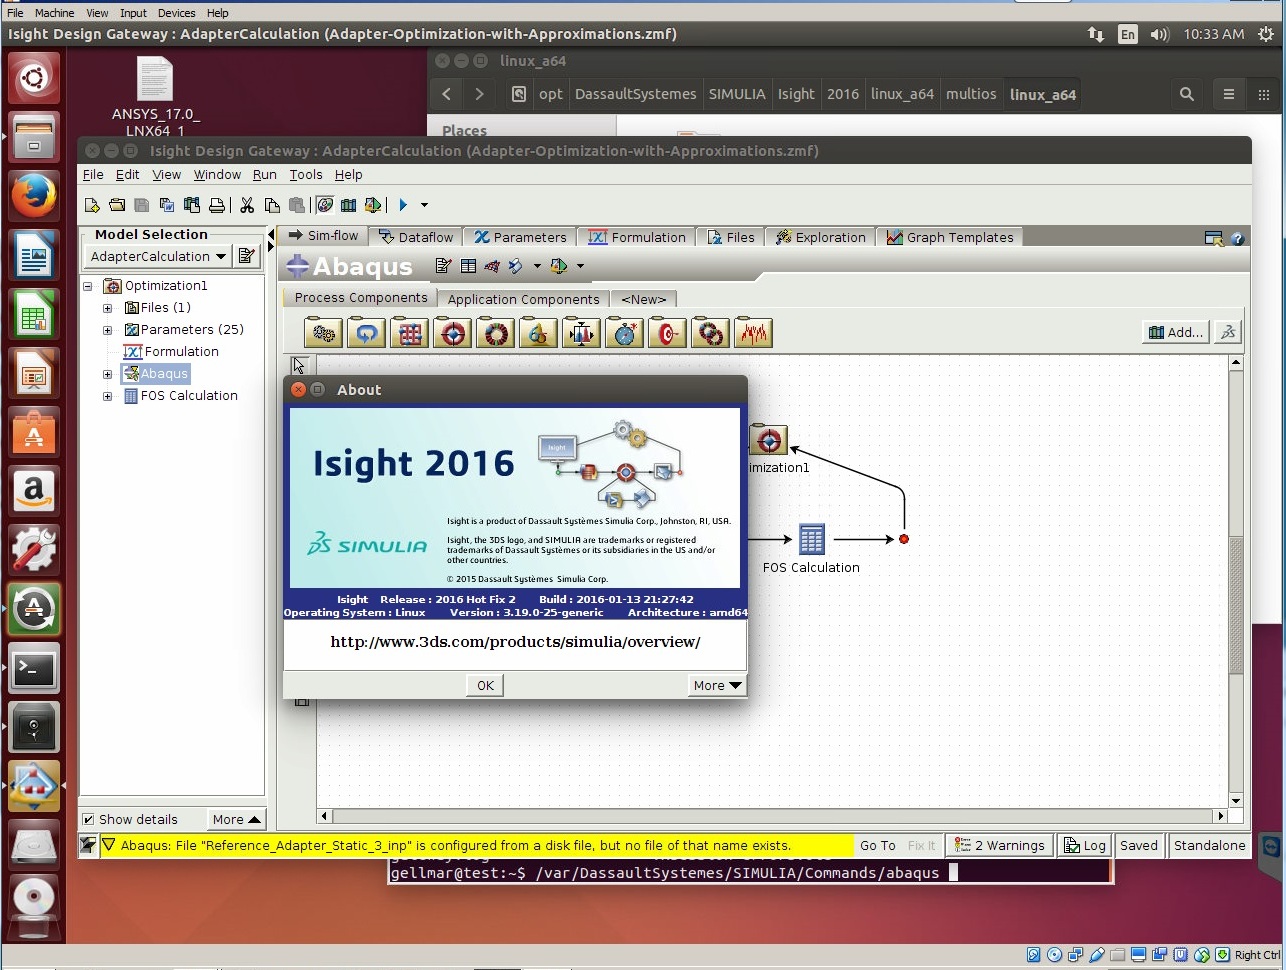
Task: Select ANSYS_17.0_LNX64_1 desktop file
Action: point(155,96)
